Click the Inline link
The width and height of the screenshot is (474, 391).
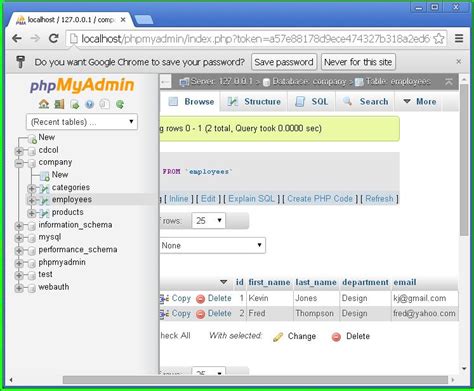click(x=179, y=199)
